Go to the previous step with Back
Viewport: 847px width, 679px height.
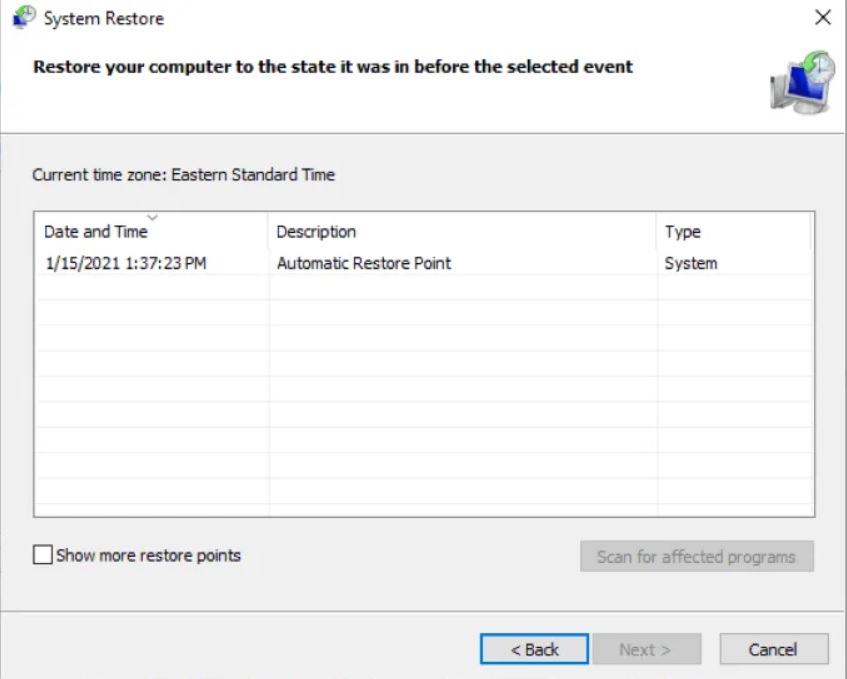[x=534, y=650]
